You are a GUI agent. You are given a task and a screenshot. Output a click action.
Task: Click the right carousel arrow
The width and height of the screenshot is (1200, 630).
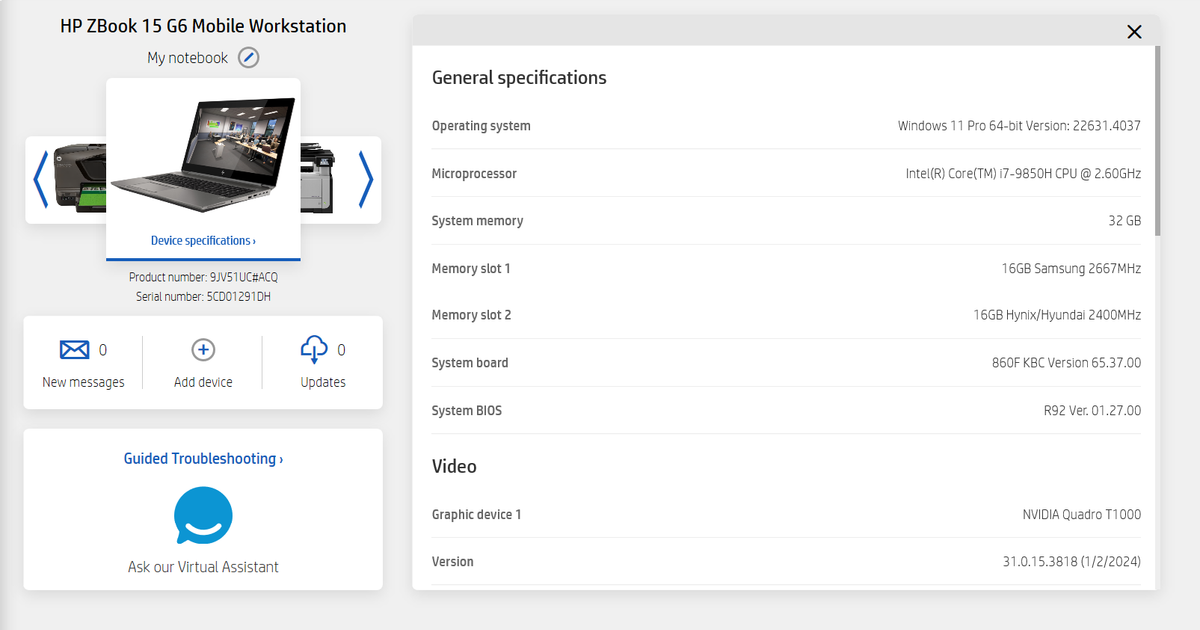pos(366,180)
